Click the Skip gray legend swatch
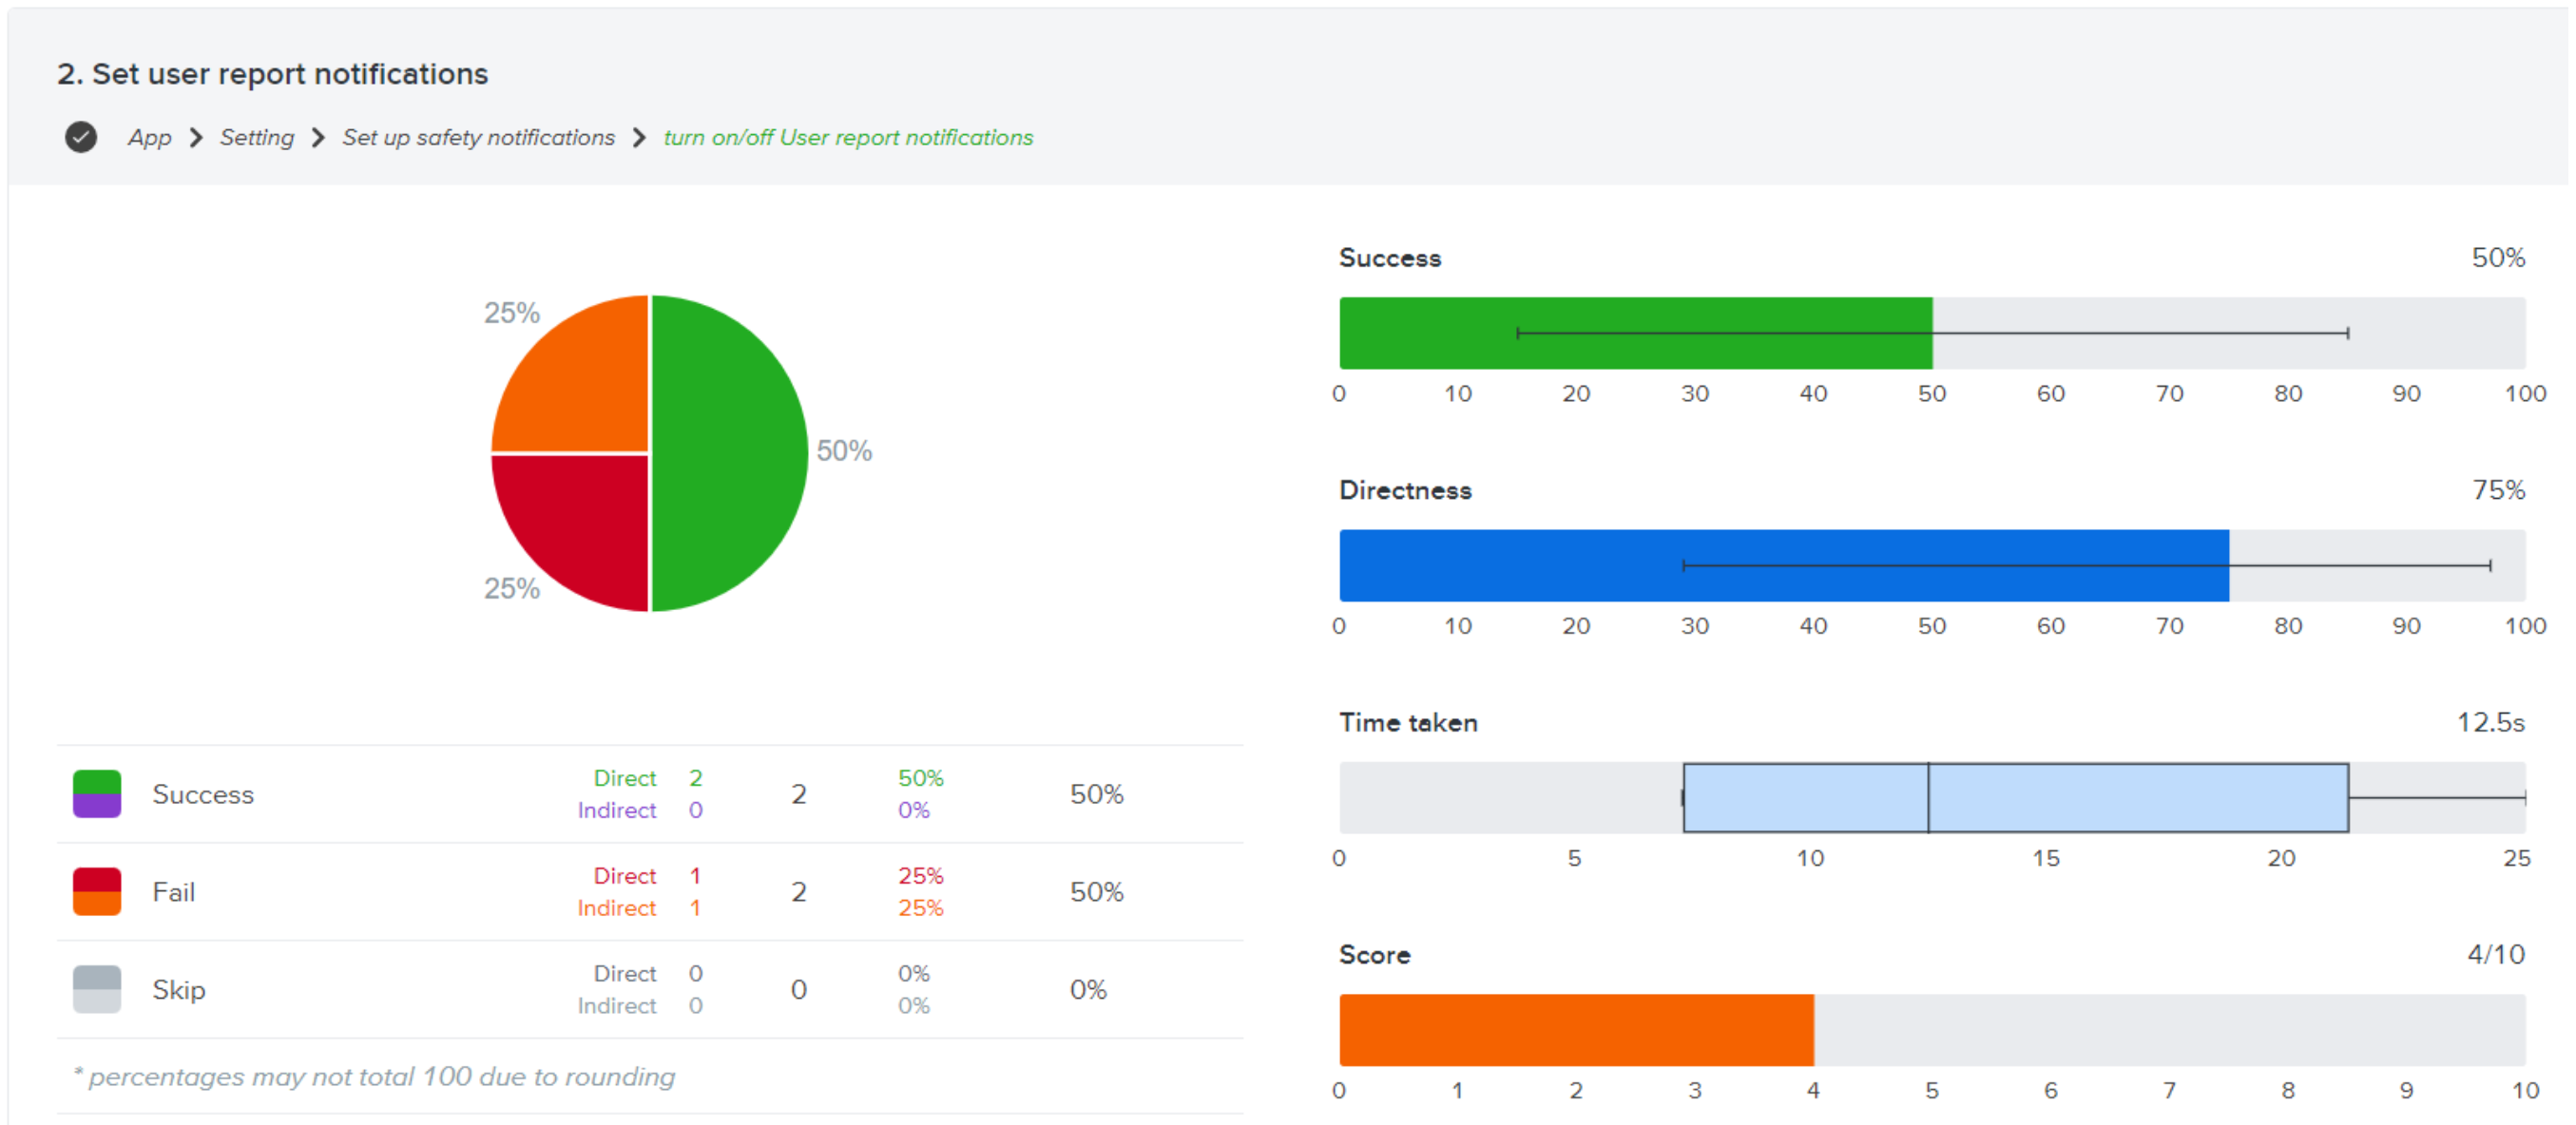Screen dimensions: 2576x1125 pyautogui.click(x=97, y=989)
